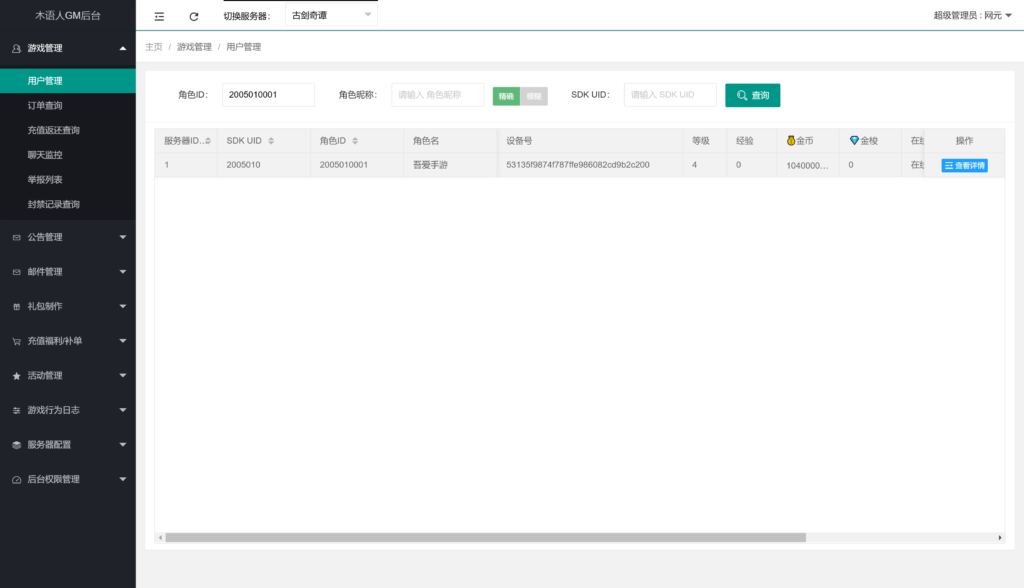1024x588 pixels.
Task: Open 举报列表 in sidebar
Action: (68, 180)
